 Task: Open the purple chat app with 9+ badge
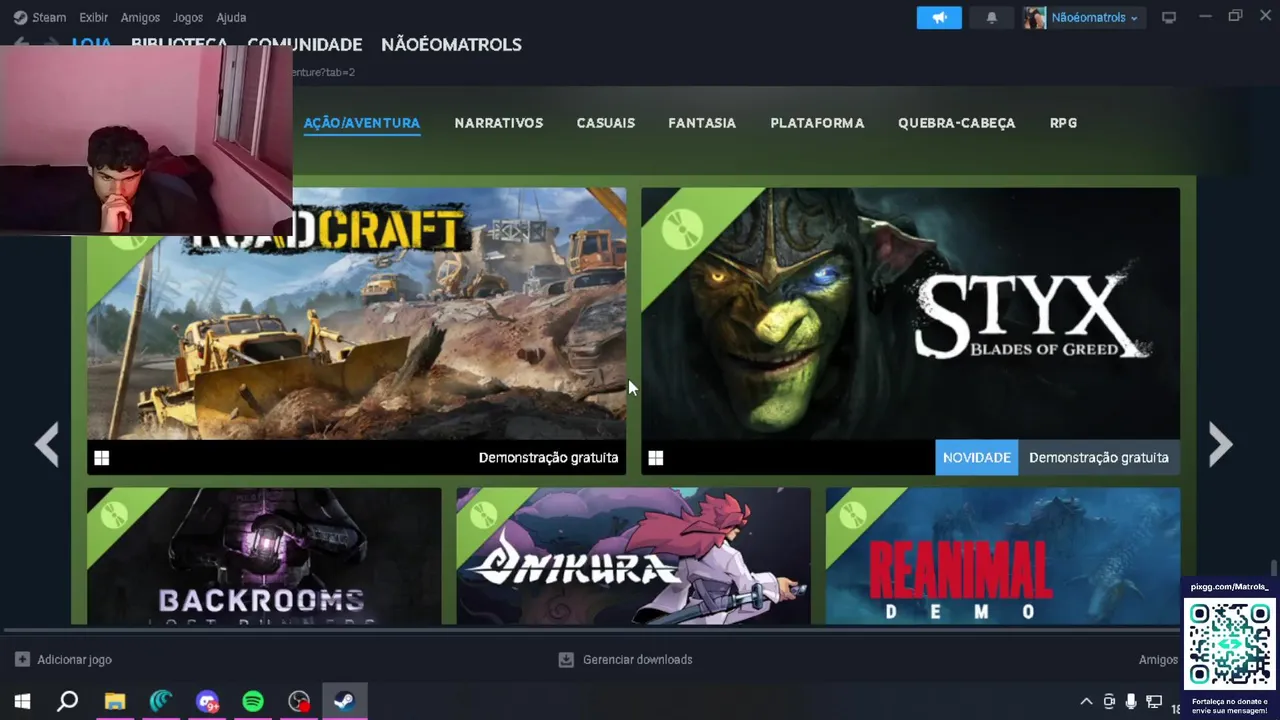(x=207, y=702)
